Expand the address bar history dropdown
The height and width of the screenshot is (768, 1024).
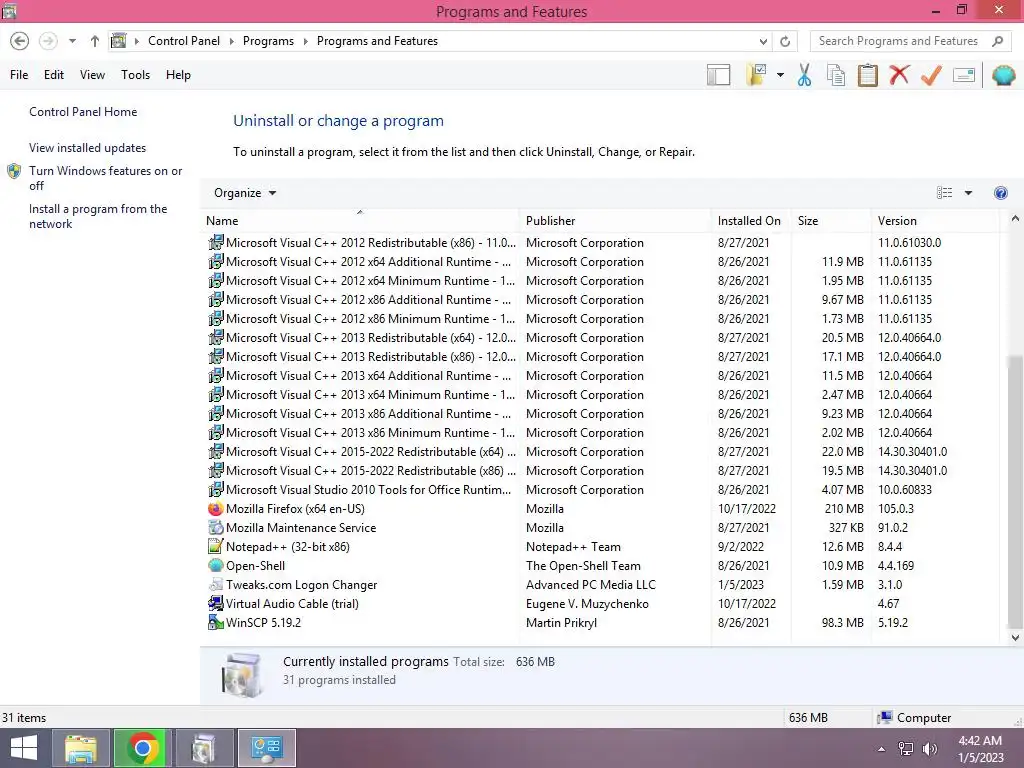[x=763, y=41]
